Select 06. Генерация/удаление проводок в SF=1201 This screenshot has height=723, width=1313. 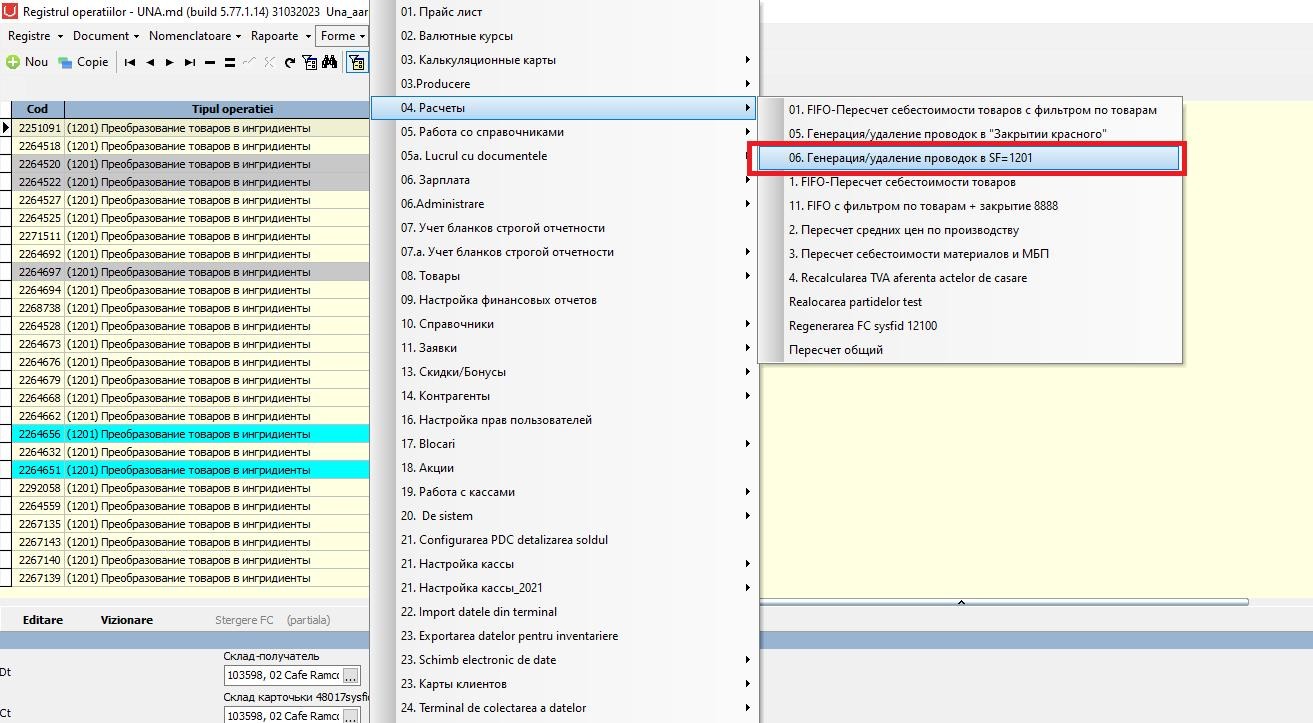tap(968, 158)
